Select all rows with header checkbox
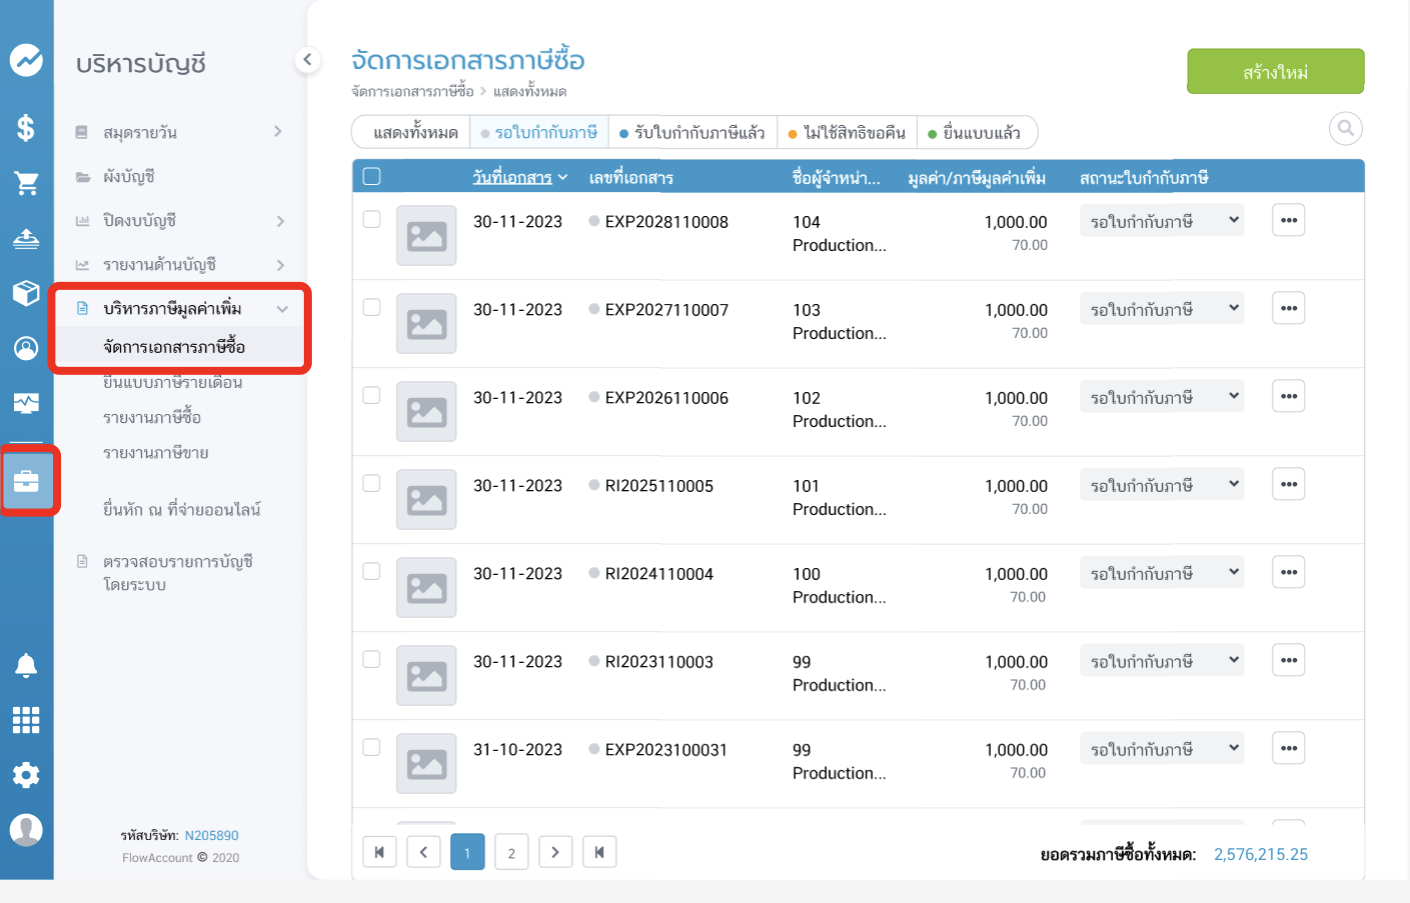The height and width of the screenshot is (903, 1410). pyautogui.click(x=372, y=177)
